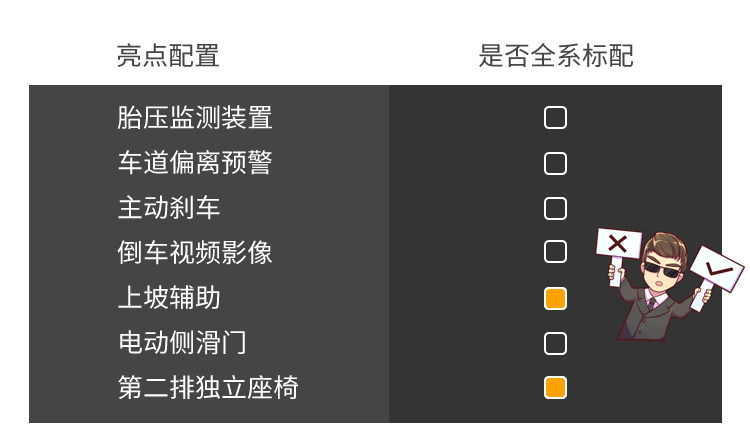
Task: Select the 第二排独立座椅 row text
Action: click(207, 387)
